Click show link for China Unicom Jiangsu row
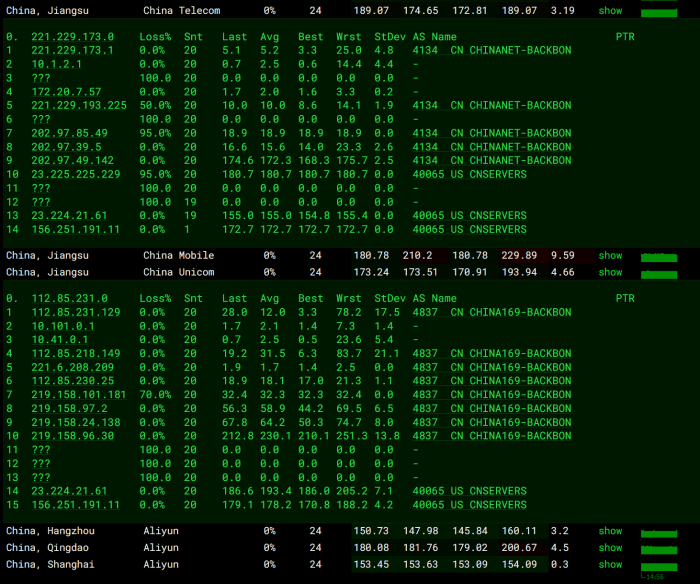This screenshot has width=700, height=584. [610, 272]
